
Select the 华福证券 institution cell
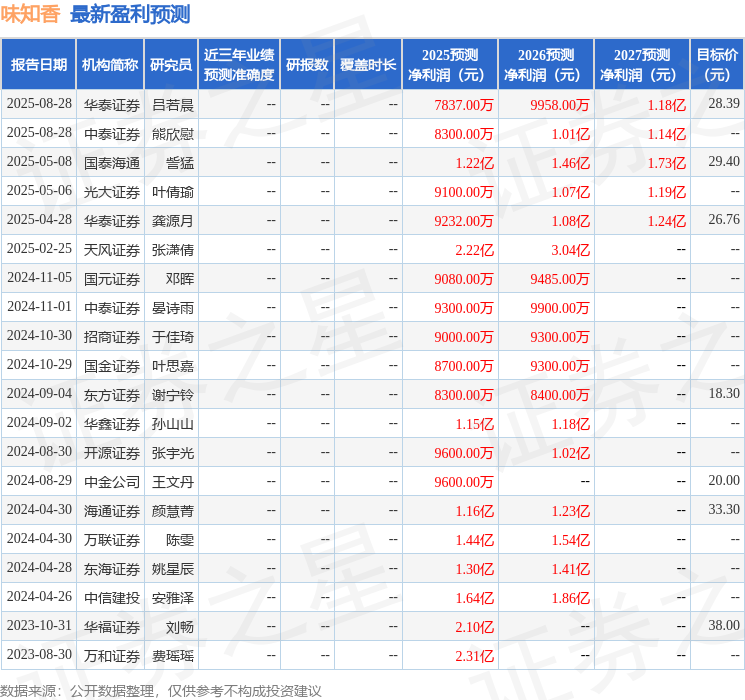pos(112,627)
